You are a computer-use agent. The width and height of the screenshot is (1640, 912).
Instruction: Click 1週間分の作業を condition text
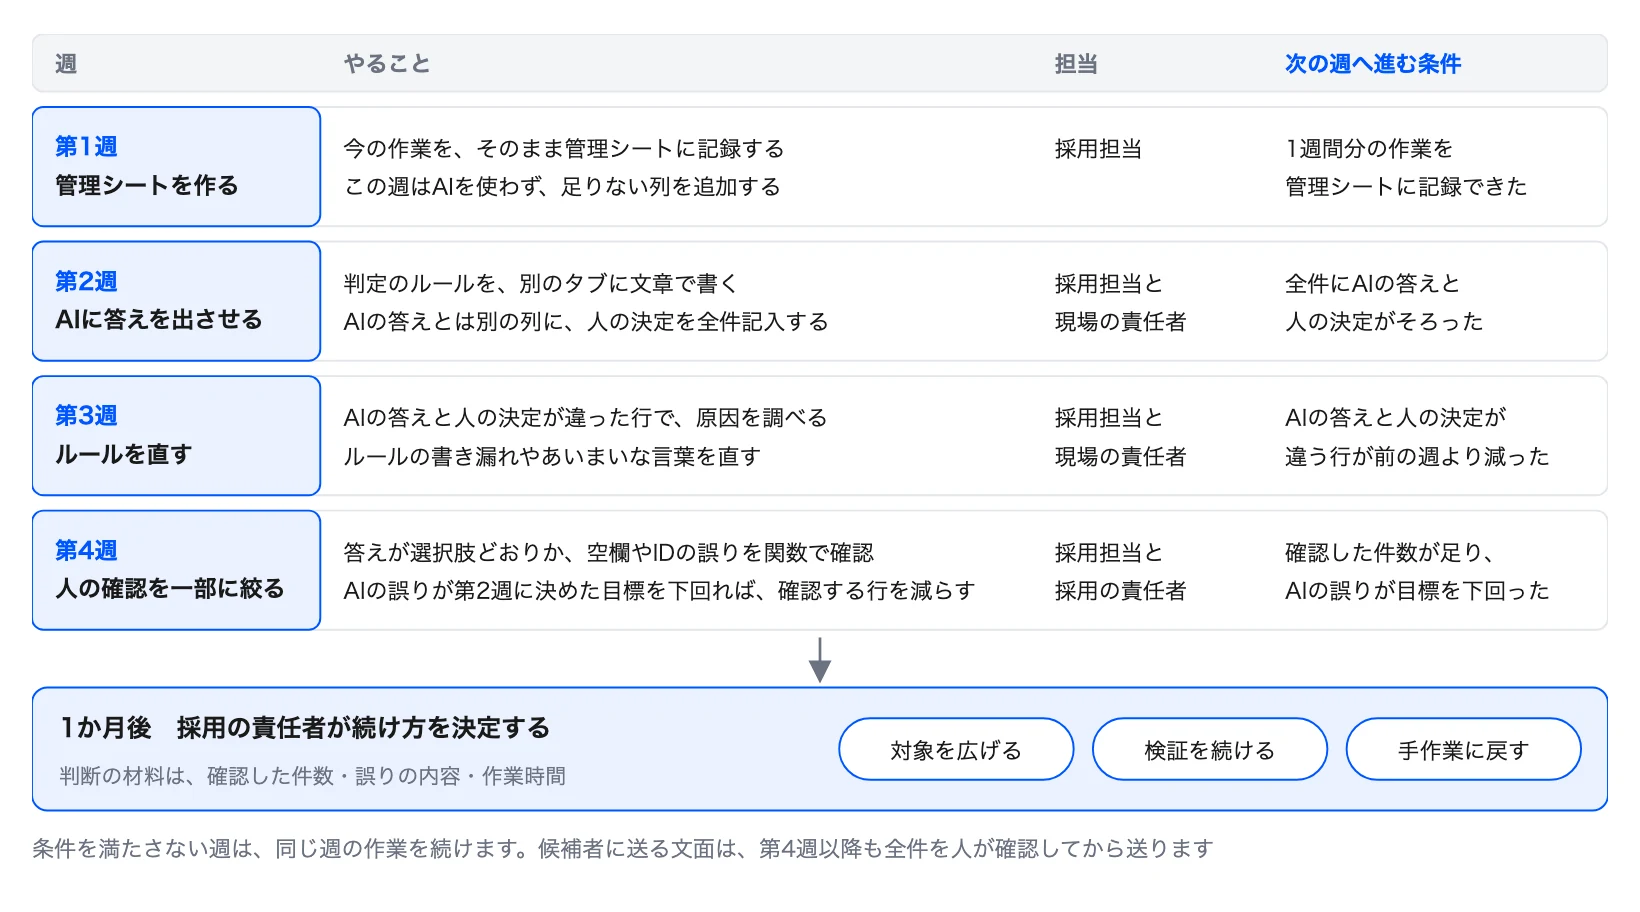point(1369,149)
